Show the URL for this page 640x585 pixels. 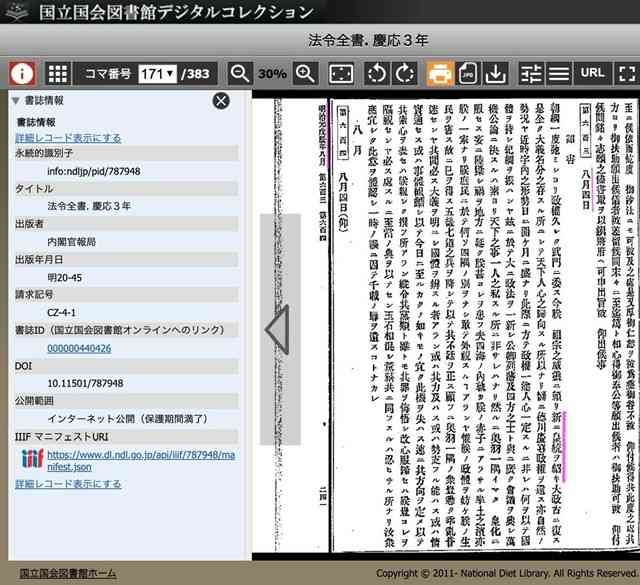pyautogui.click(x=592, y=74)
